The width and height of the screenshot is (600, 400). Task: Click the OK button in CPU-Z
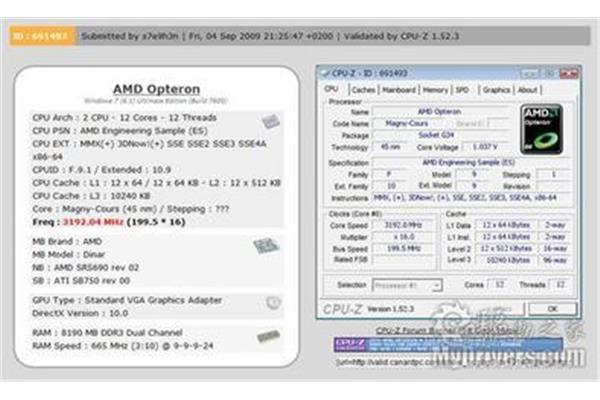click(x=552, y=309)
